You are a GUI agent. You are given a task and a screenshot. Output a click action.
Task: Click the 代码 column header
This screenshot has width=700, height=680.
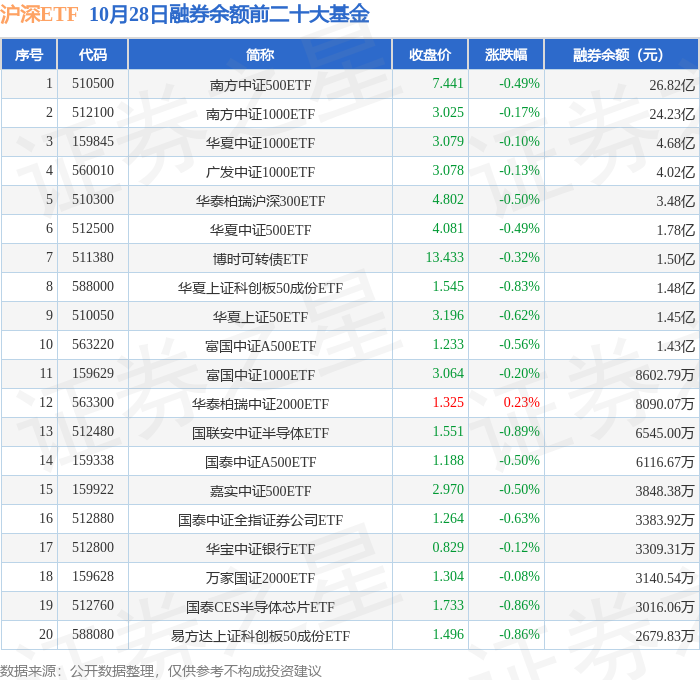point(93,54)
